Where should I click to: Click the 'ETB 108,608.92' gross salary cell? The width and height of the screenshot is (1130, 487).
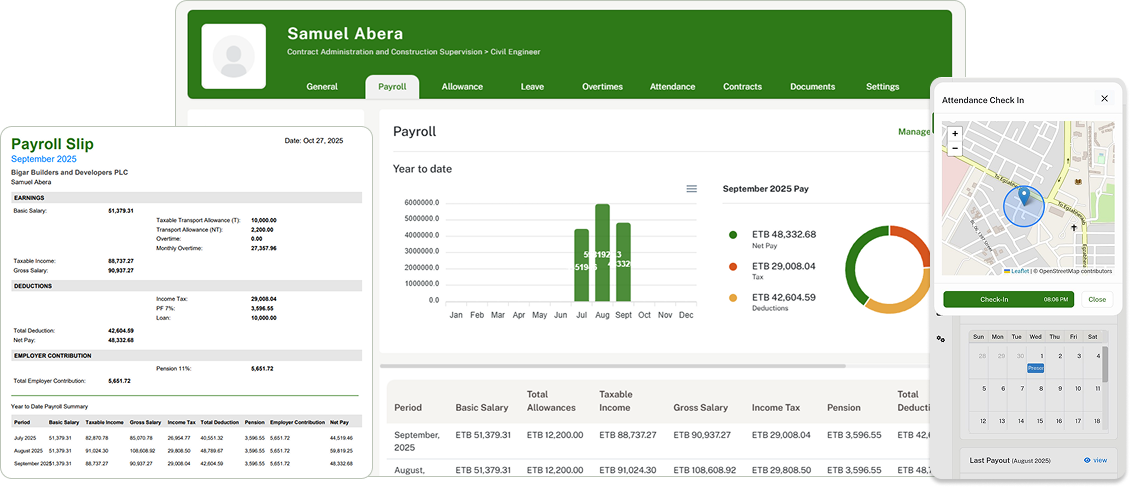[x=705, y=470]
